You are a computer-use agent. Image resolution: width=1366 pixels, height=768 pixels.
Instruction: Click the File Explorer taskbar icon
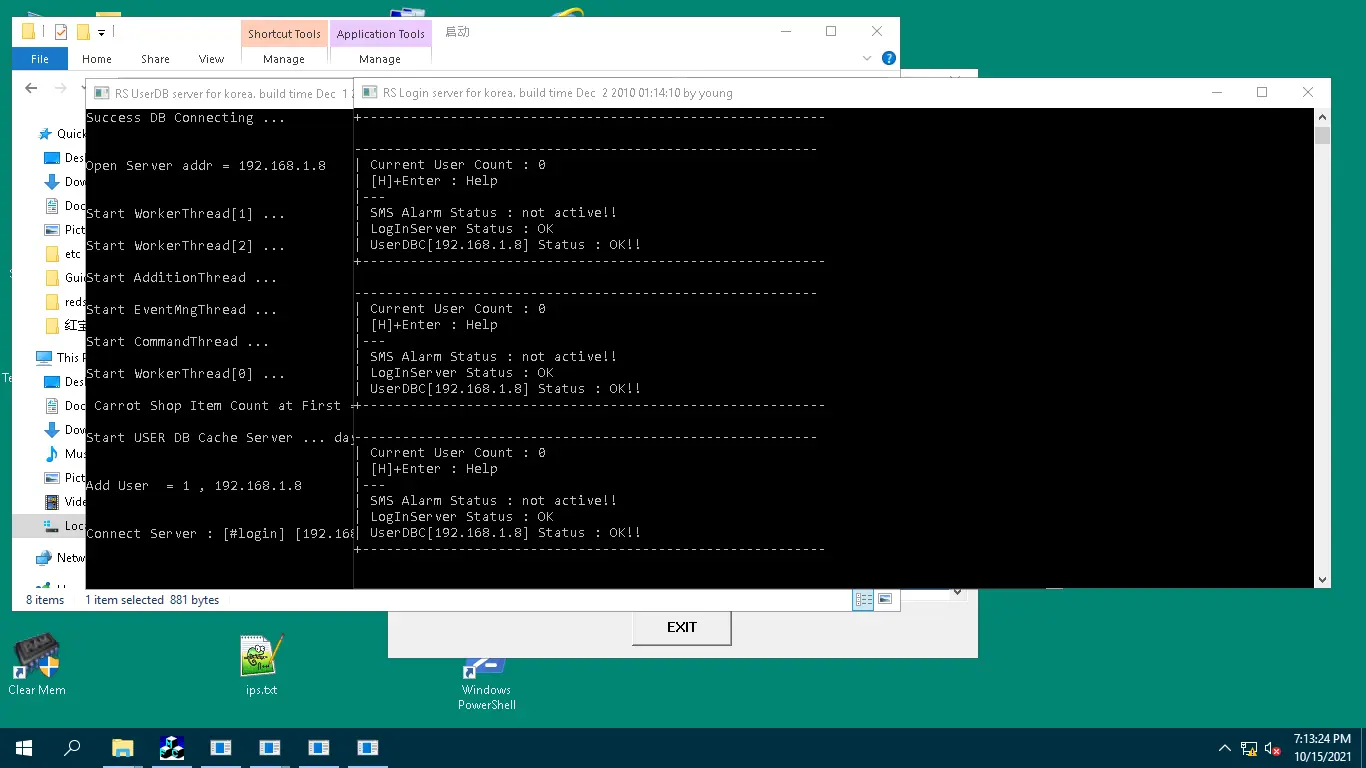point(122,747)
